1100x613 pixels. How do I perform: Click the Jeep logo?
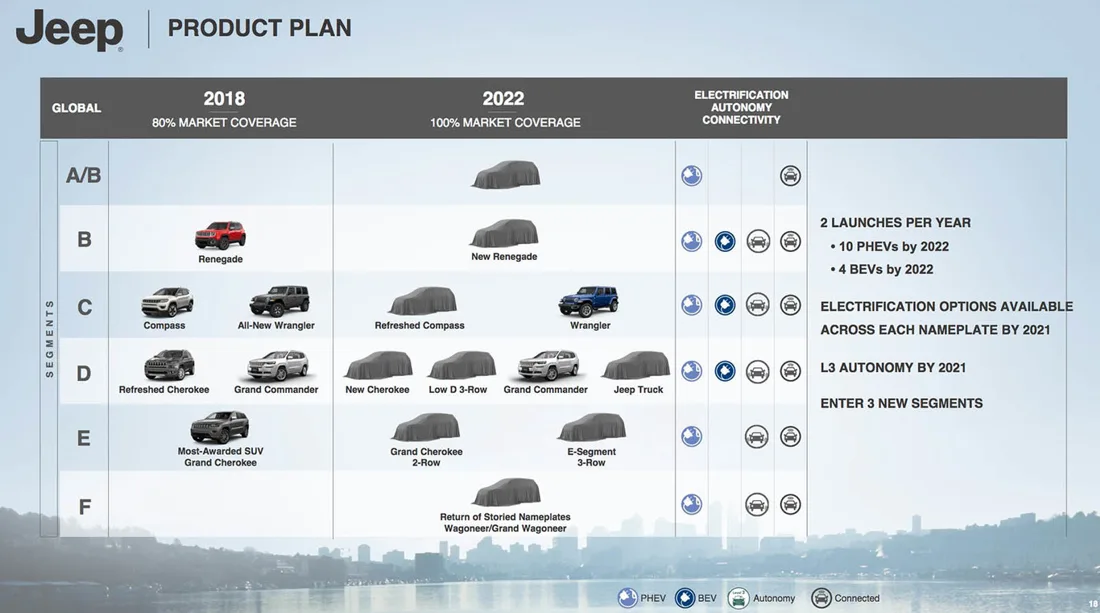coord(69,30)
